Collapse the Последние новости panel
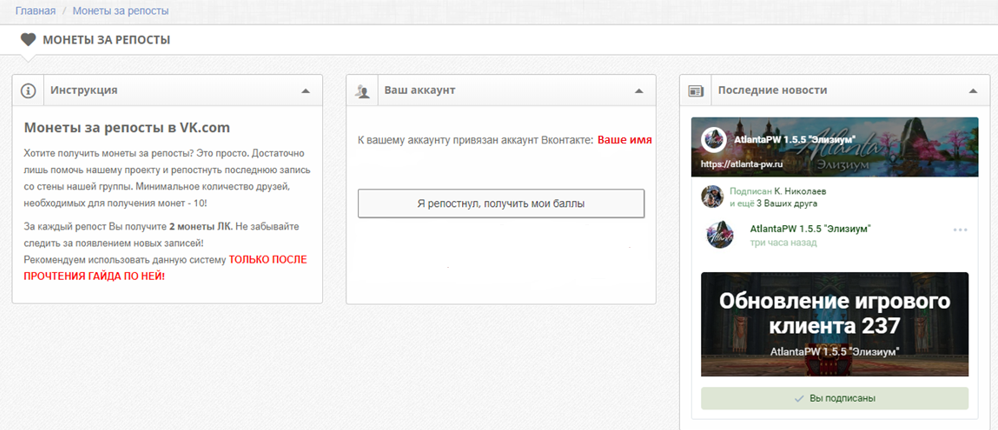The image size is (998, 430). click(x=973, y=91)
